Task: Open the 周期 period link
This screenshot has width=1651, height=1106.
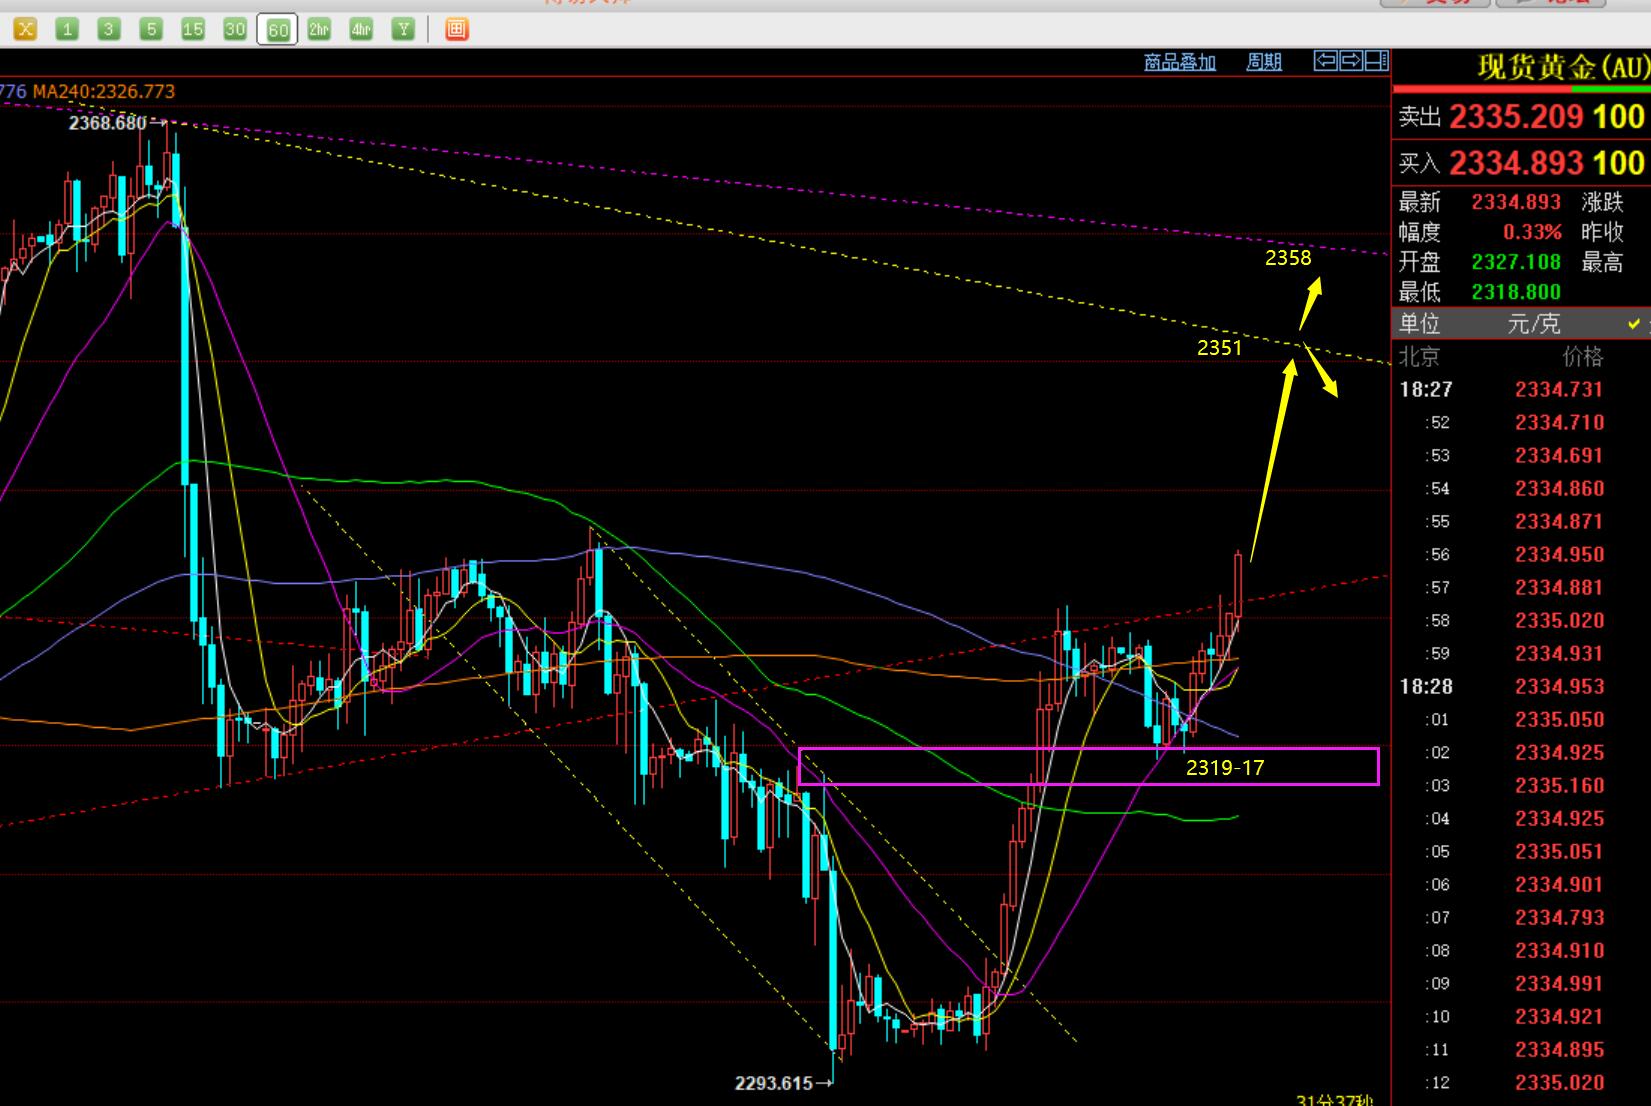Action: click(1264, 62)
